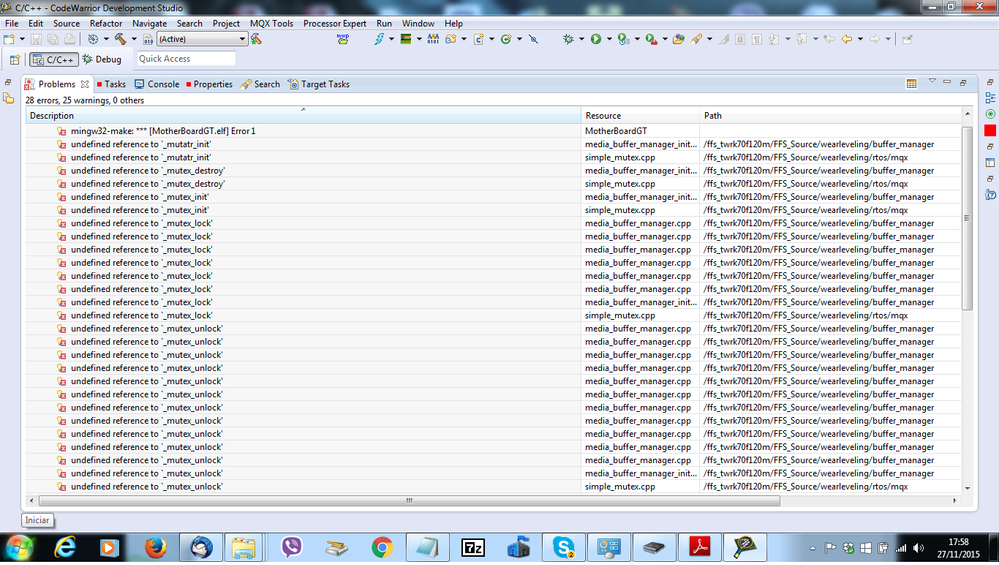Expand dropdown next to Search flashlight icon
999x565 pixels.
coord(709,39)
